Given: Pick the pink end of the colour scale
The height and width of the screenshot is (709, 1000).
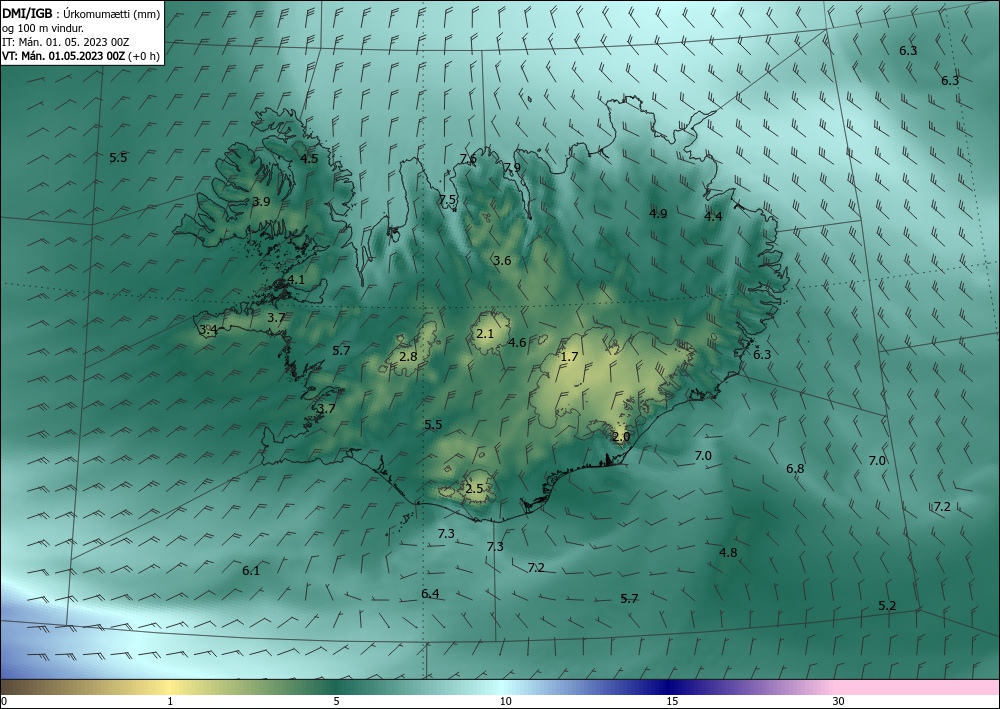Looking at the screenshot, I should [918, 687].
